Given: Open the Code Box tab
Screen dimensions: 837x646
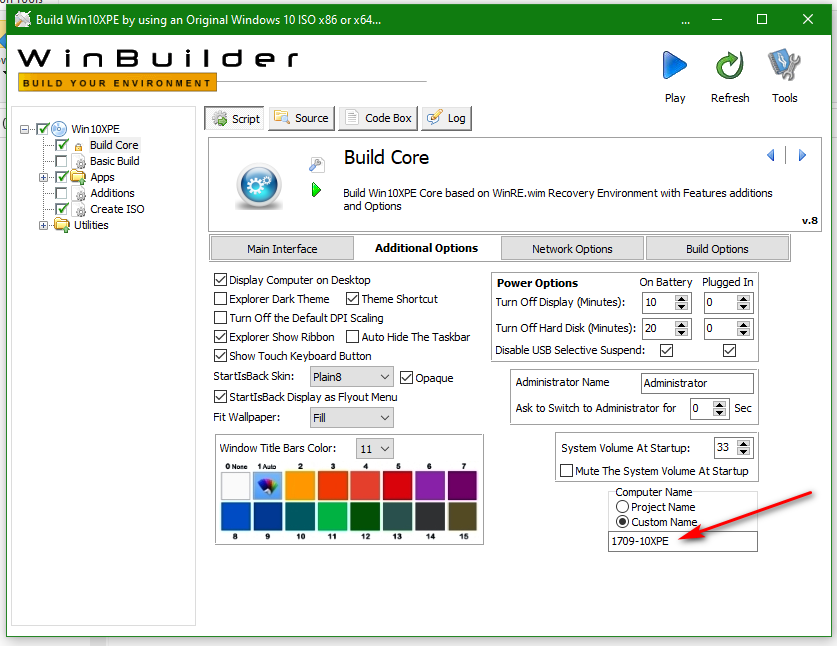Looking at the screenshot, I should (378, 118).
